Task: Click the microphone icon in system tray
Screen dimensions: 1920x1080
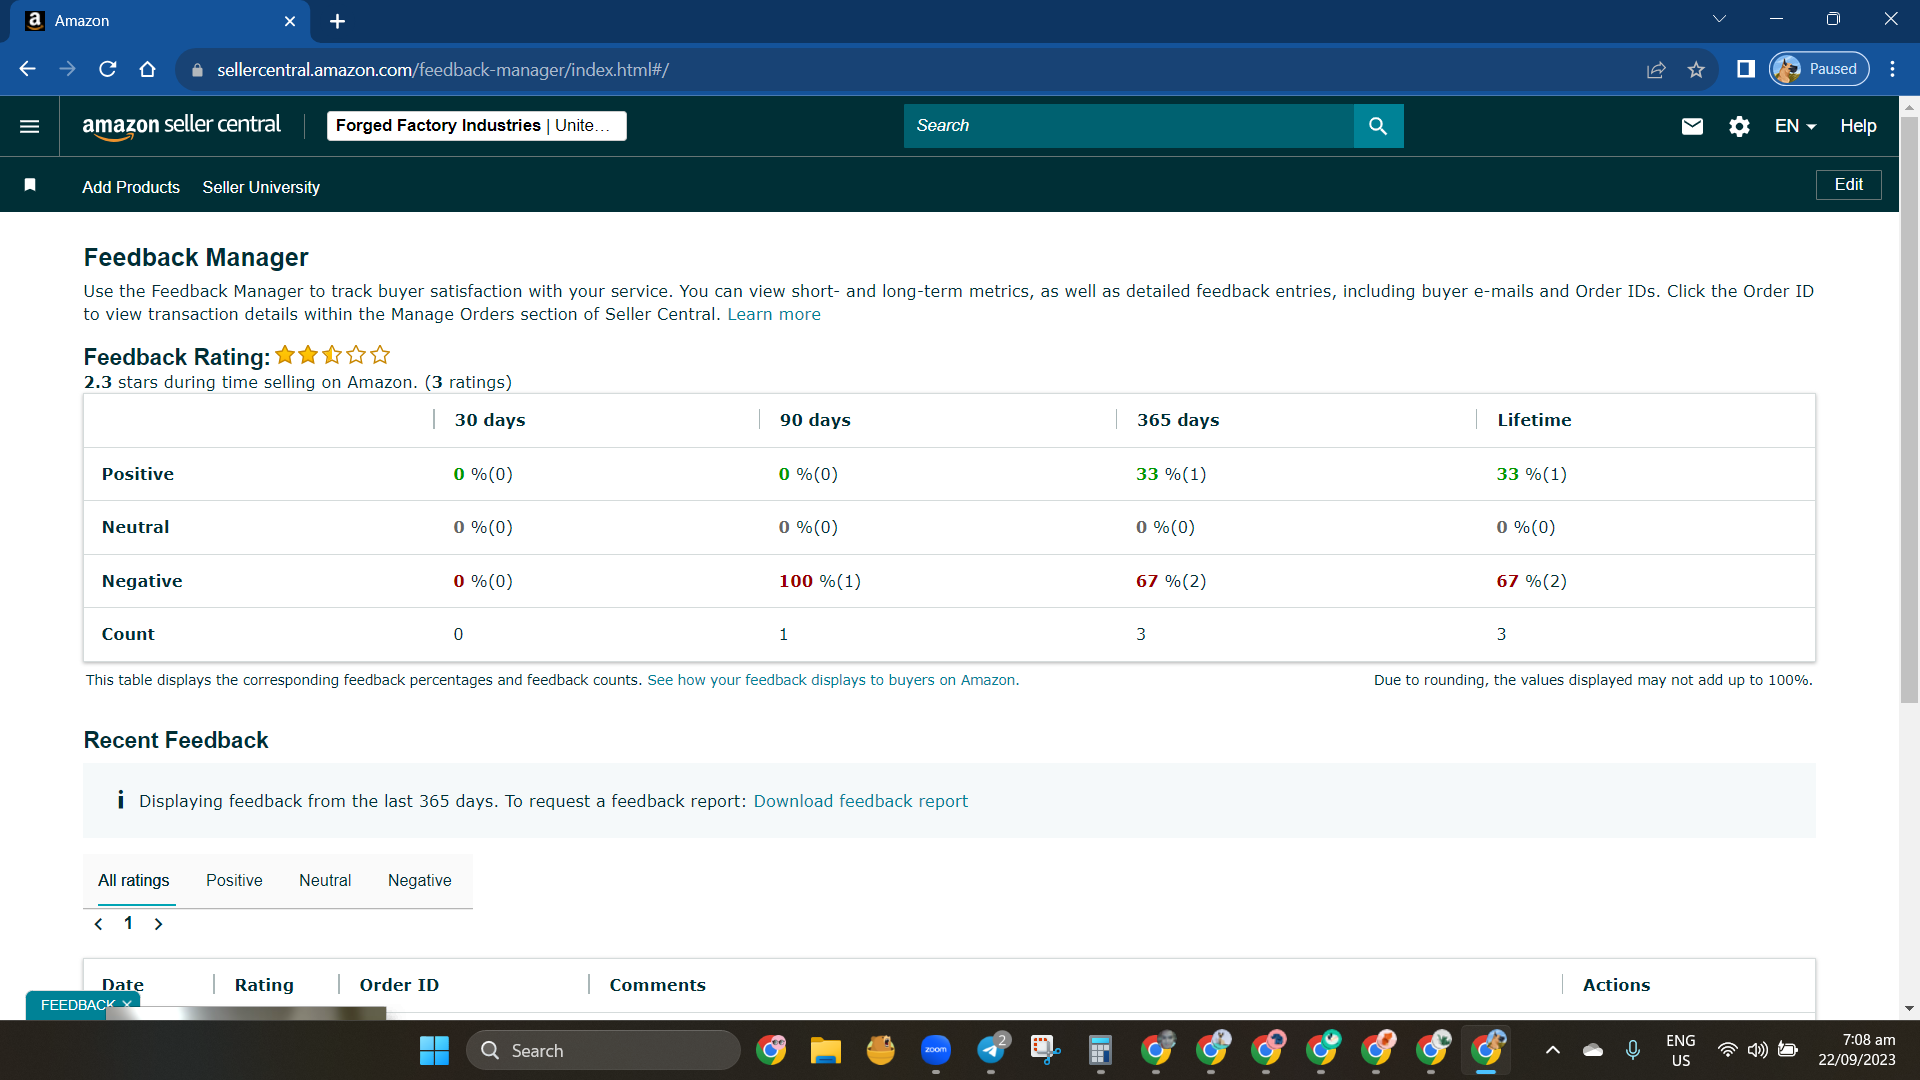Action: click(x=1633, y=1050)
